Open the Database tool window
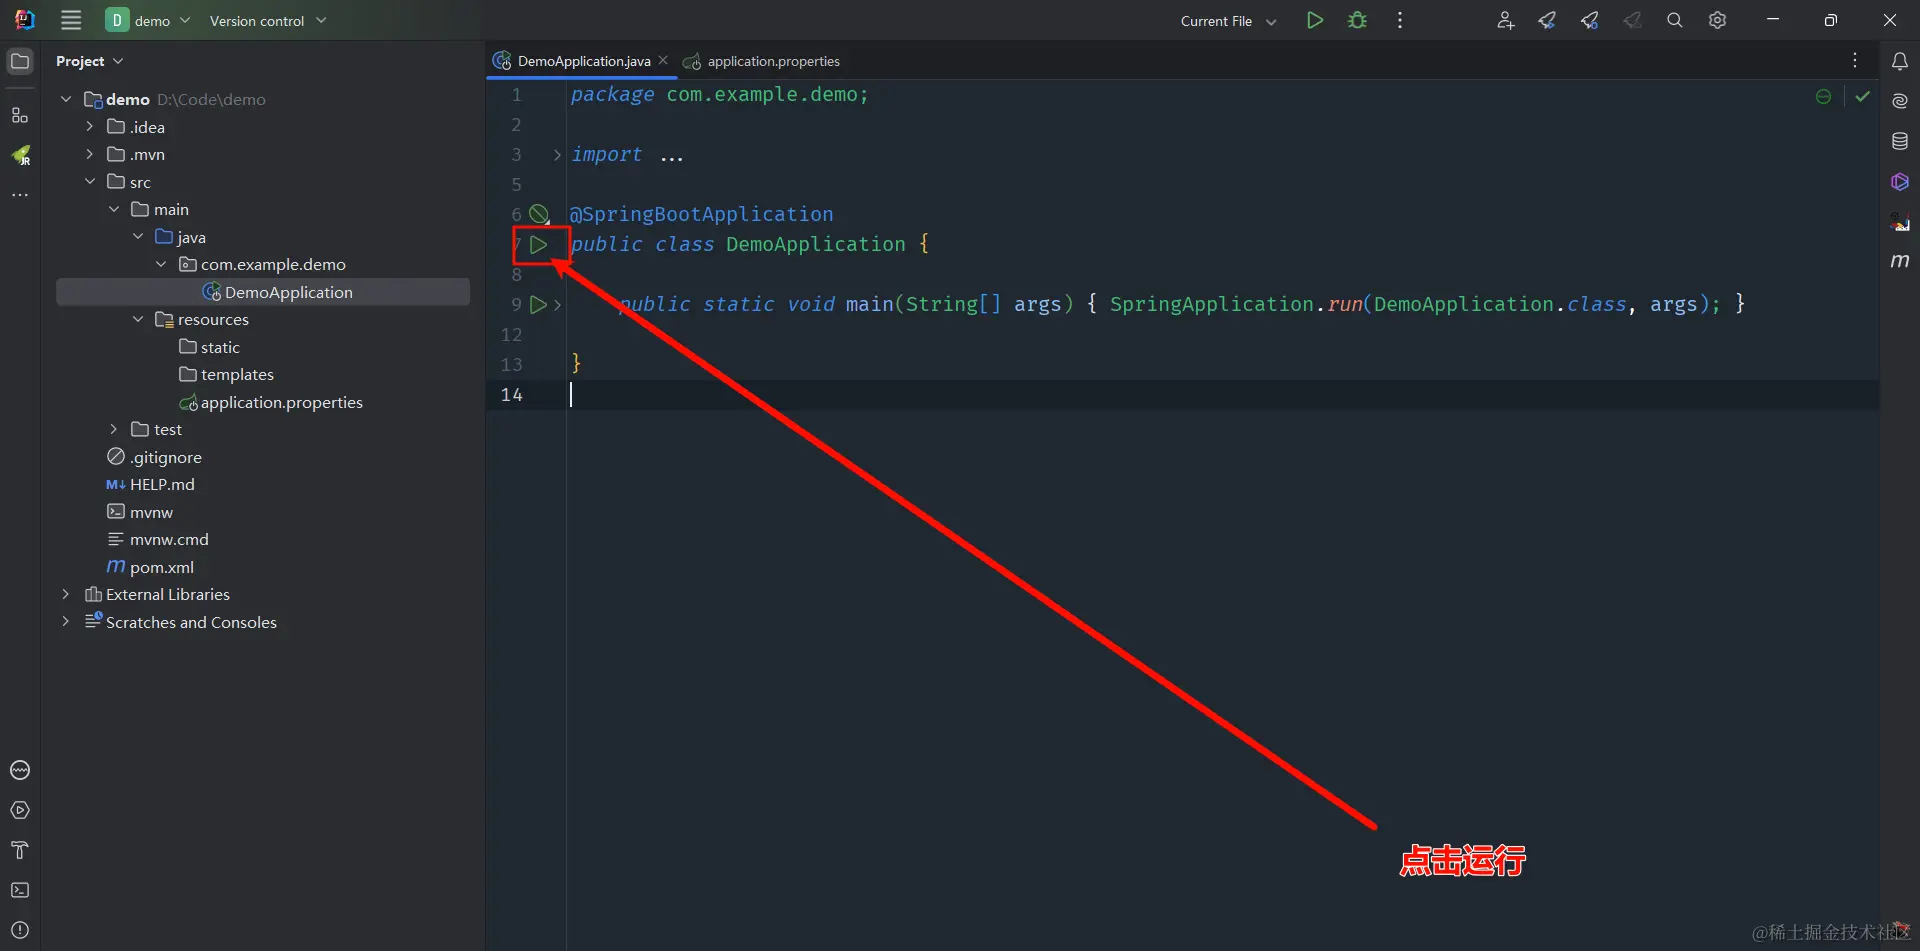This screenshot has width=1920, height=951. 1900,141
